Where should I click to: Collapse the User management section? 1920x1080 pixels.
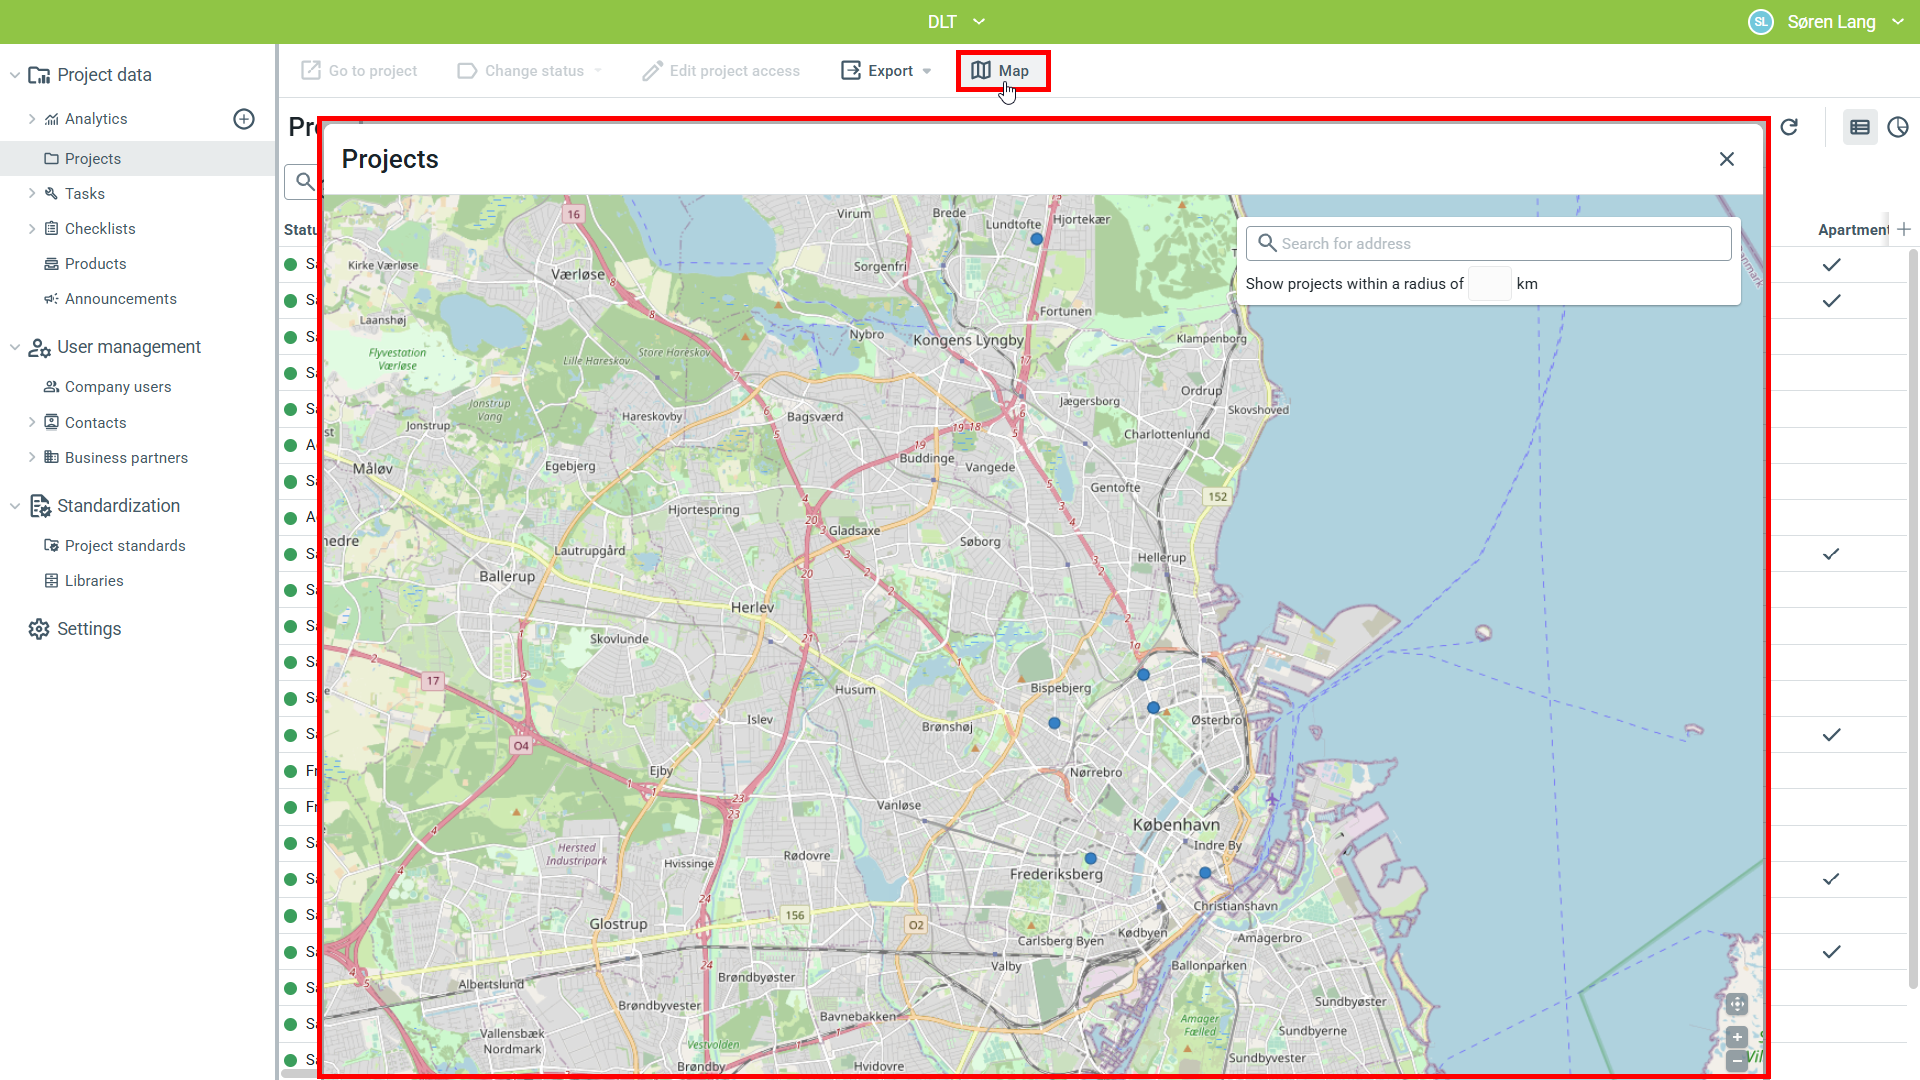tap(15, 347)
